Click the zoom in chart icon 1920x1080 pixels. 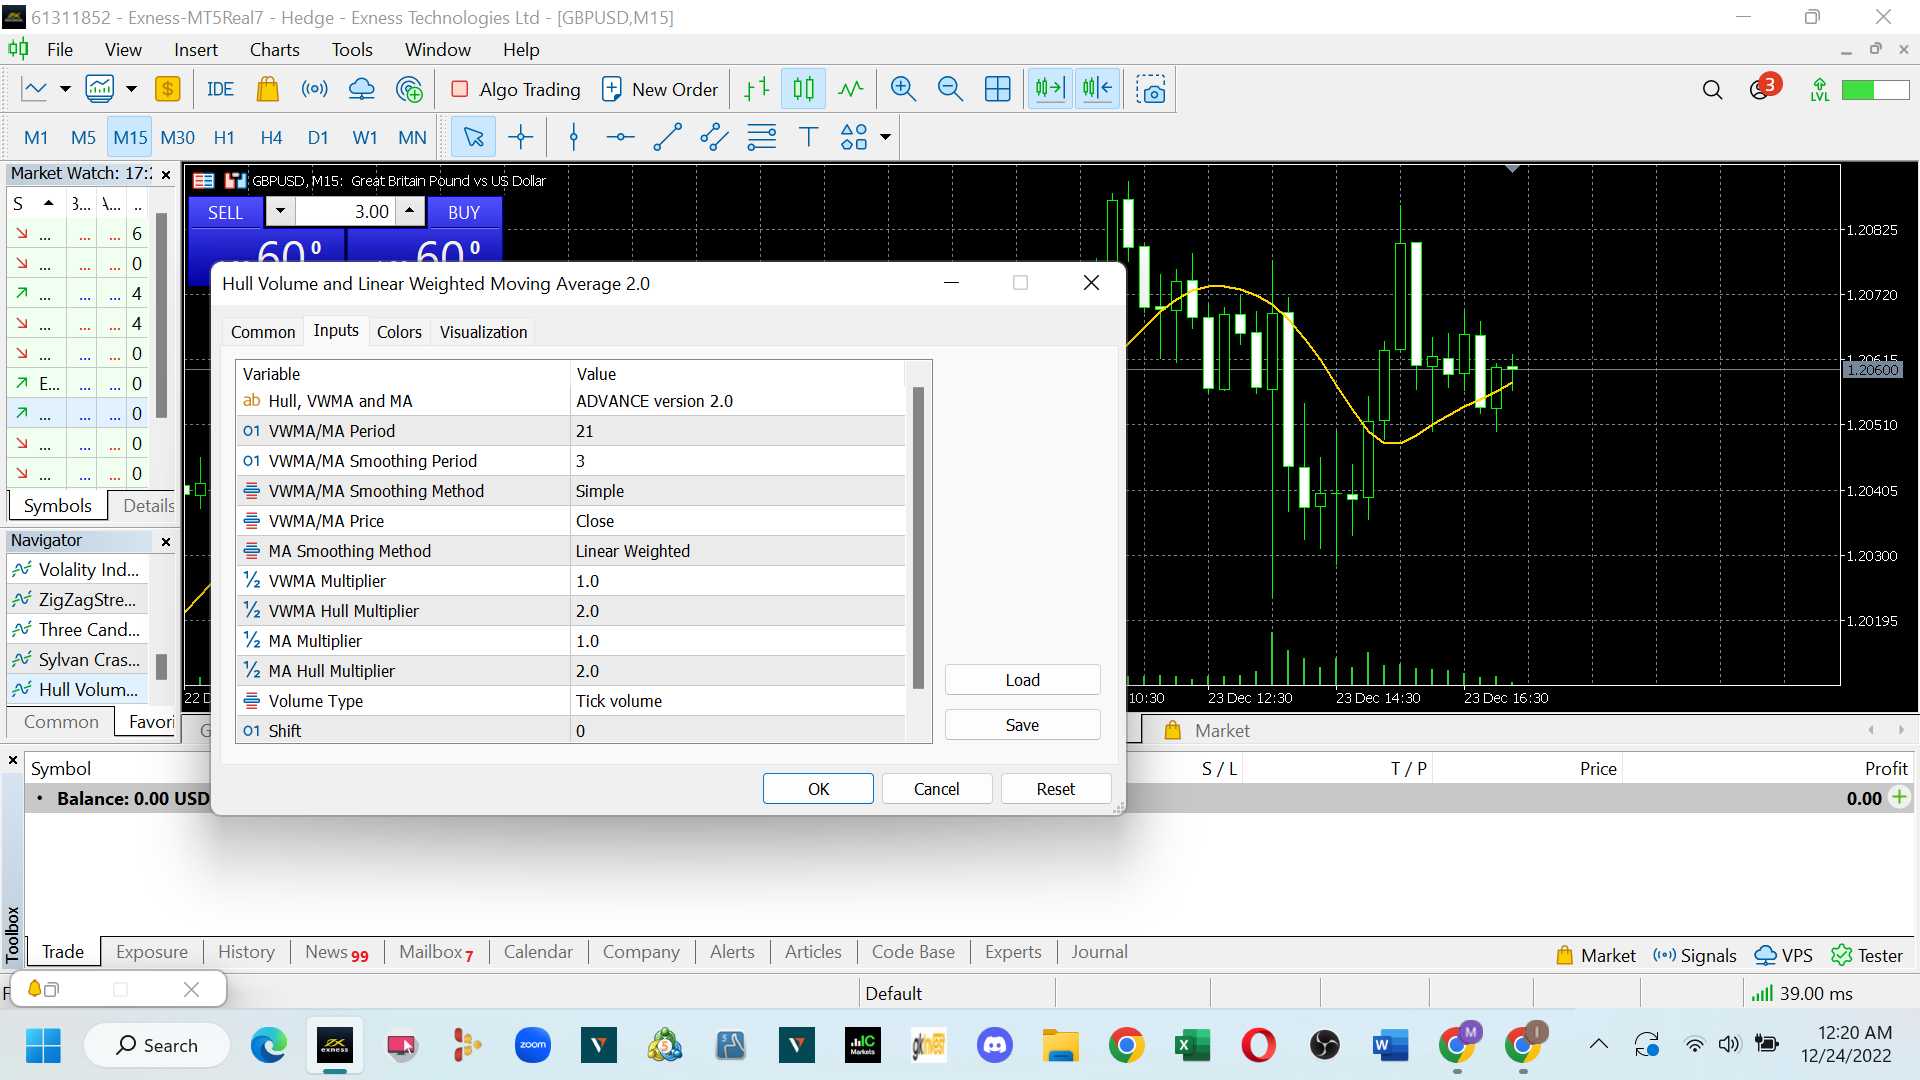coord(903,89)
